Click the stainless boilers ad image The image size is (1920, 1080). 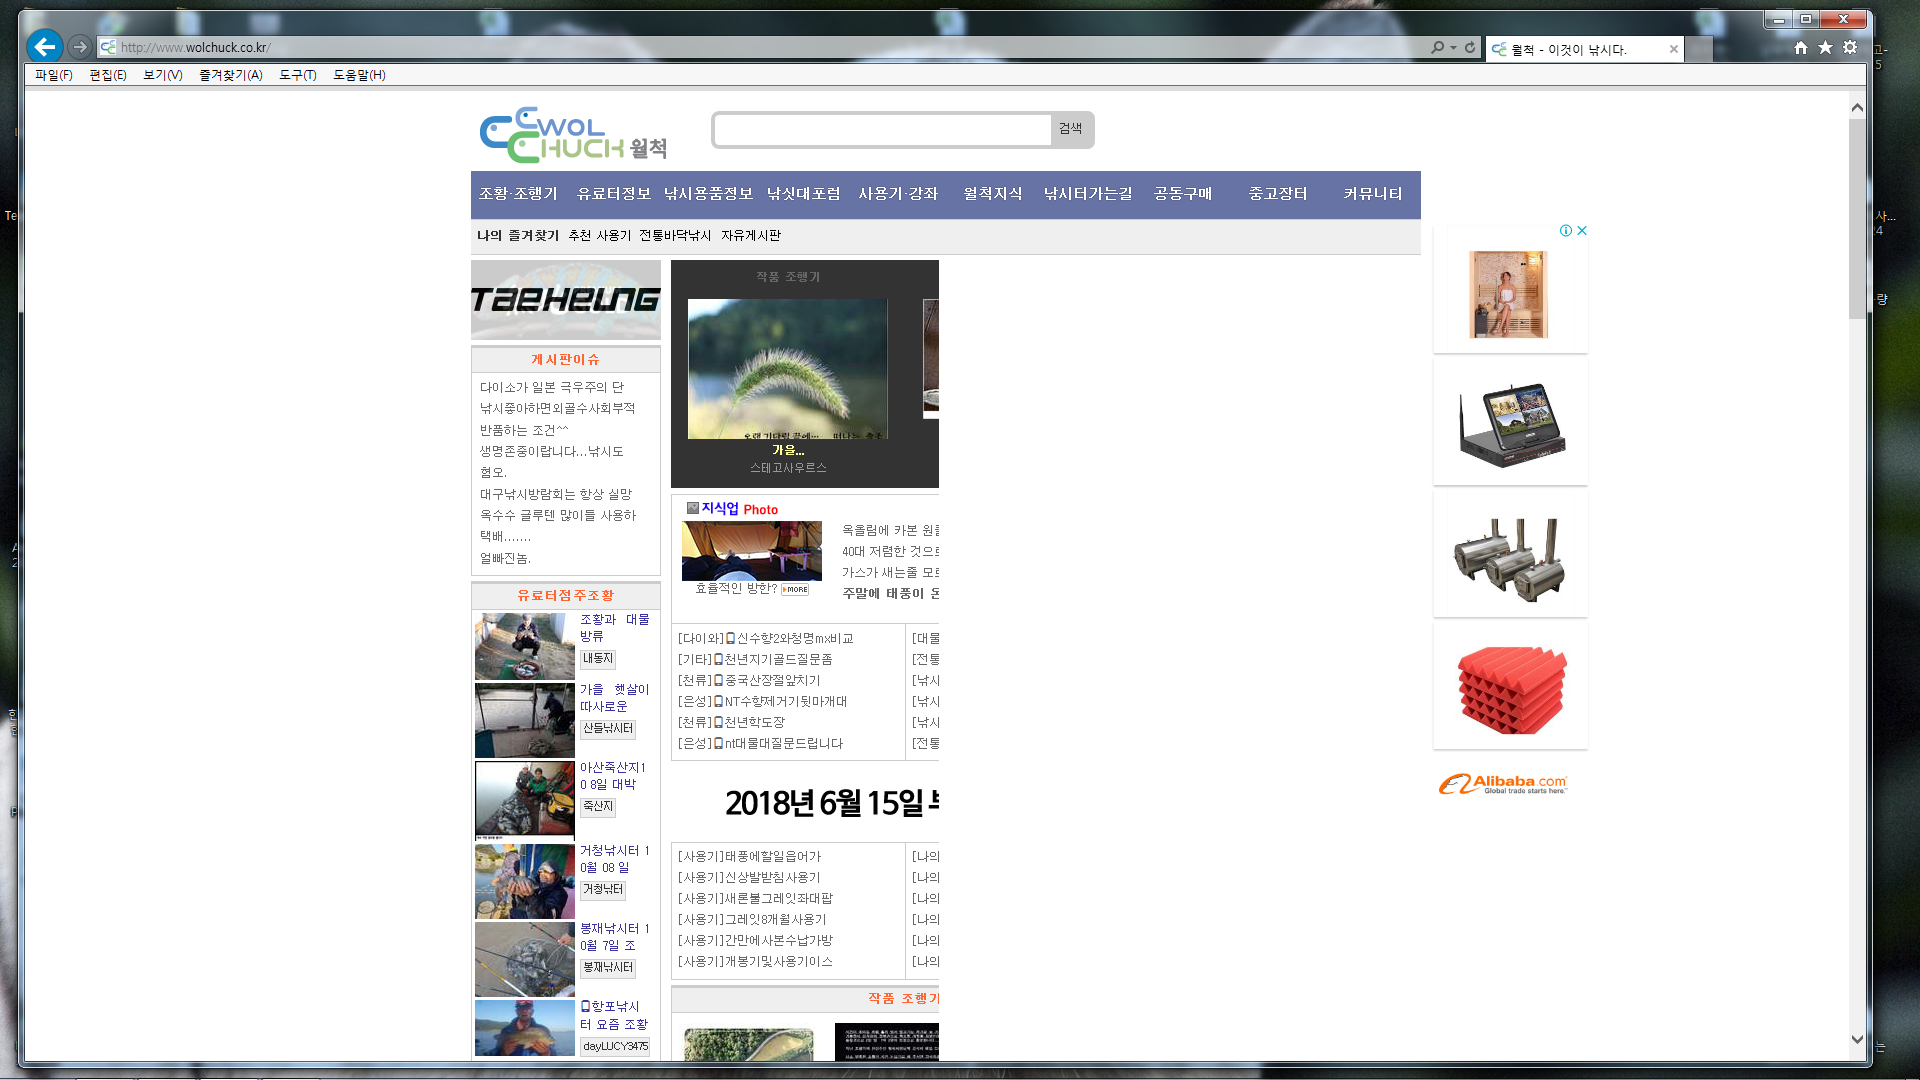[1510, 558]
